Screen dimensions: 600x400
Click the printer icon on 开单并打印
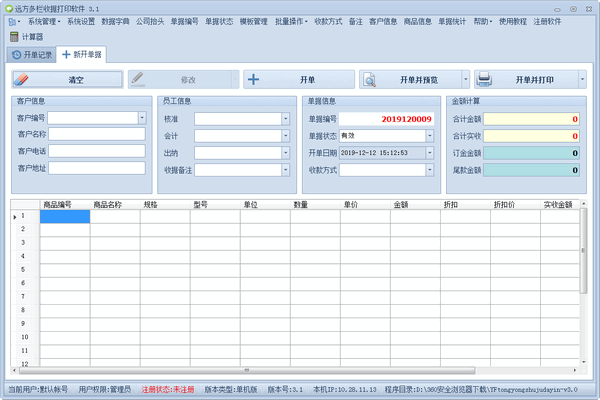(x=484, y=79)
